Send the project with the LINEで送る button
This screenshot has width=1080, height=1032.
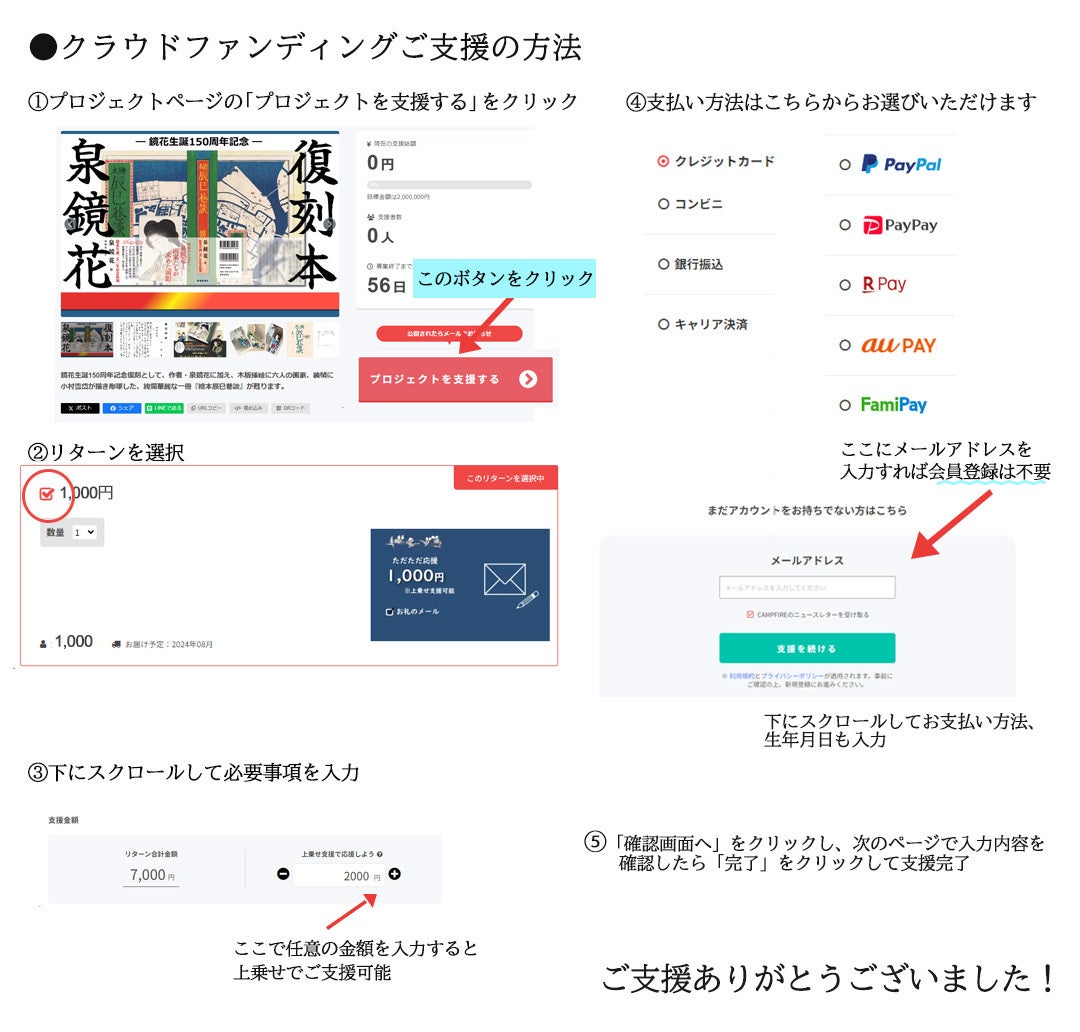pyautogui.click(x=164, y=408)
